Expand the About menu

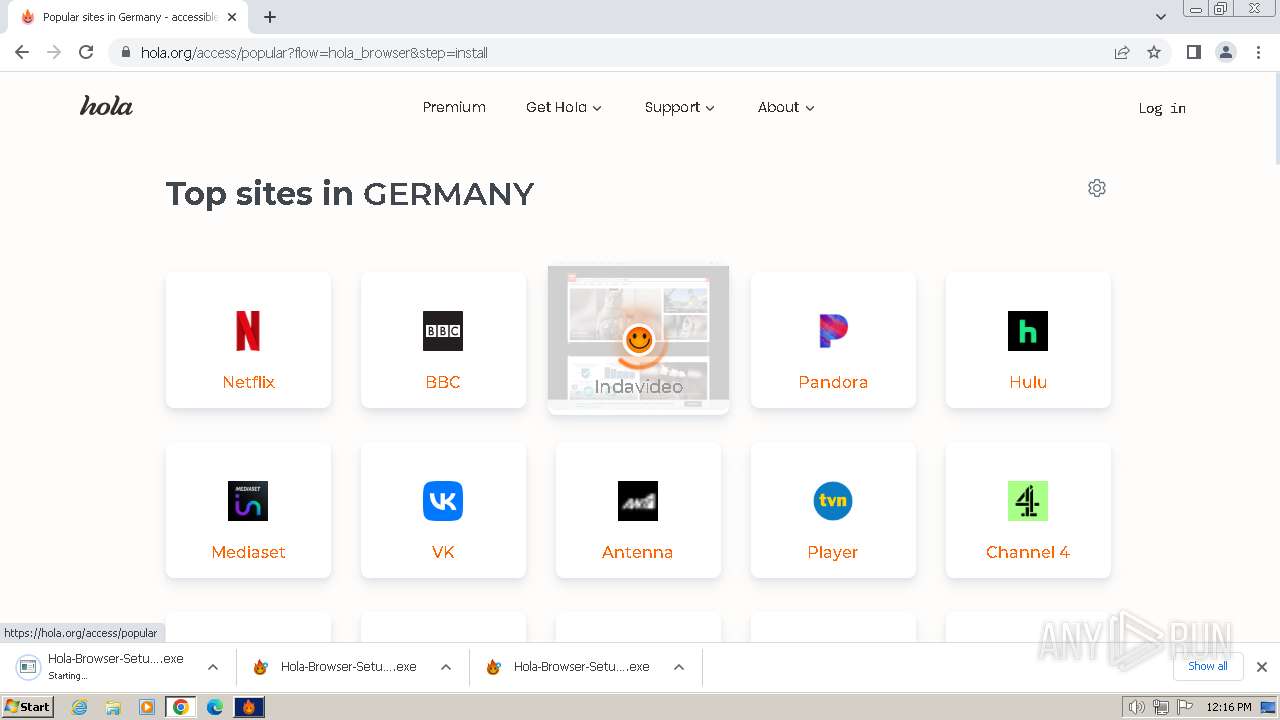pos(786,107)
